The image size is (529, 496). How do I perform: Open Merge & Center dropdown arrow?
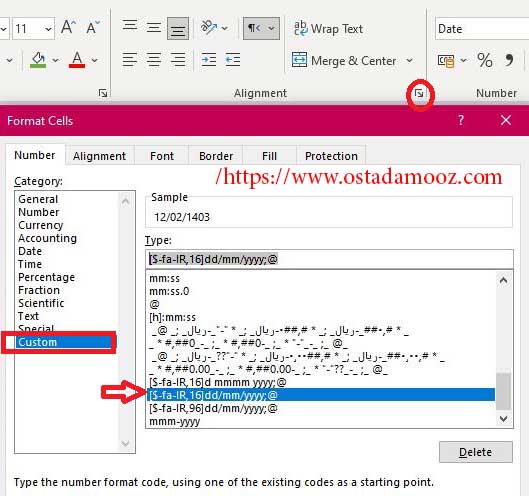409,61
